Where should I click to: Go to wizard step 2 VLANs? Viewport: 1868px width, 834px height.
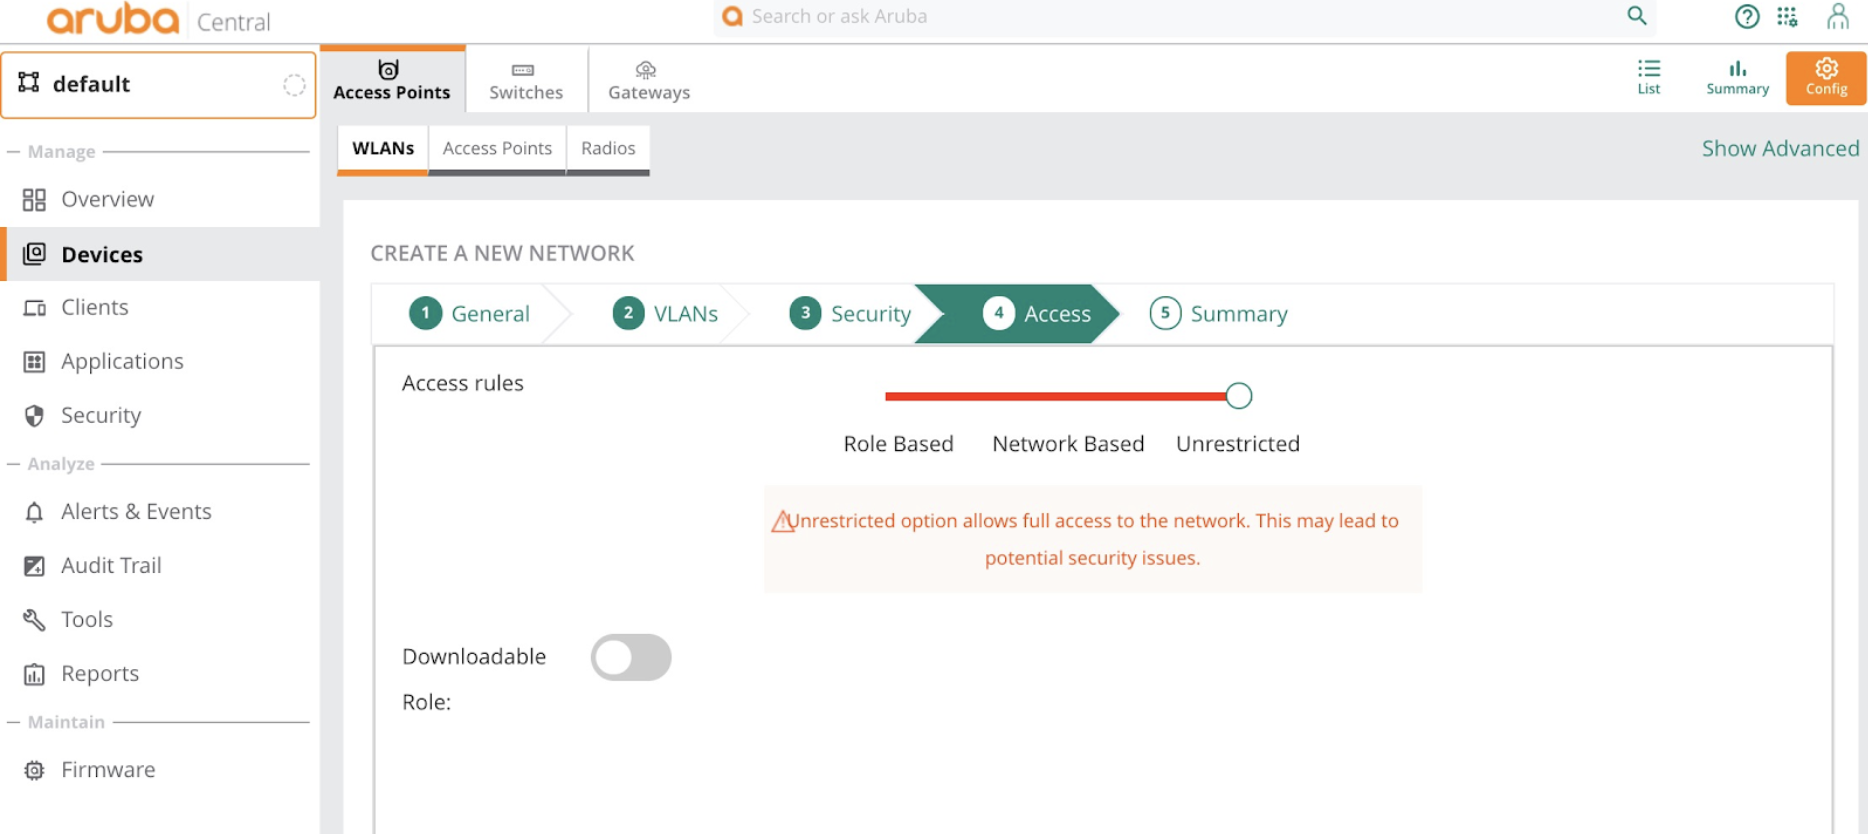[x=665, y=314]
